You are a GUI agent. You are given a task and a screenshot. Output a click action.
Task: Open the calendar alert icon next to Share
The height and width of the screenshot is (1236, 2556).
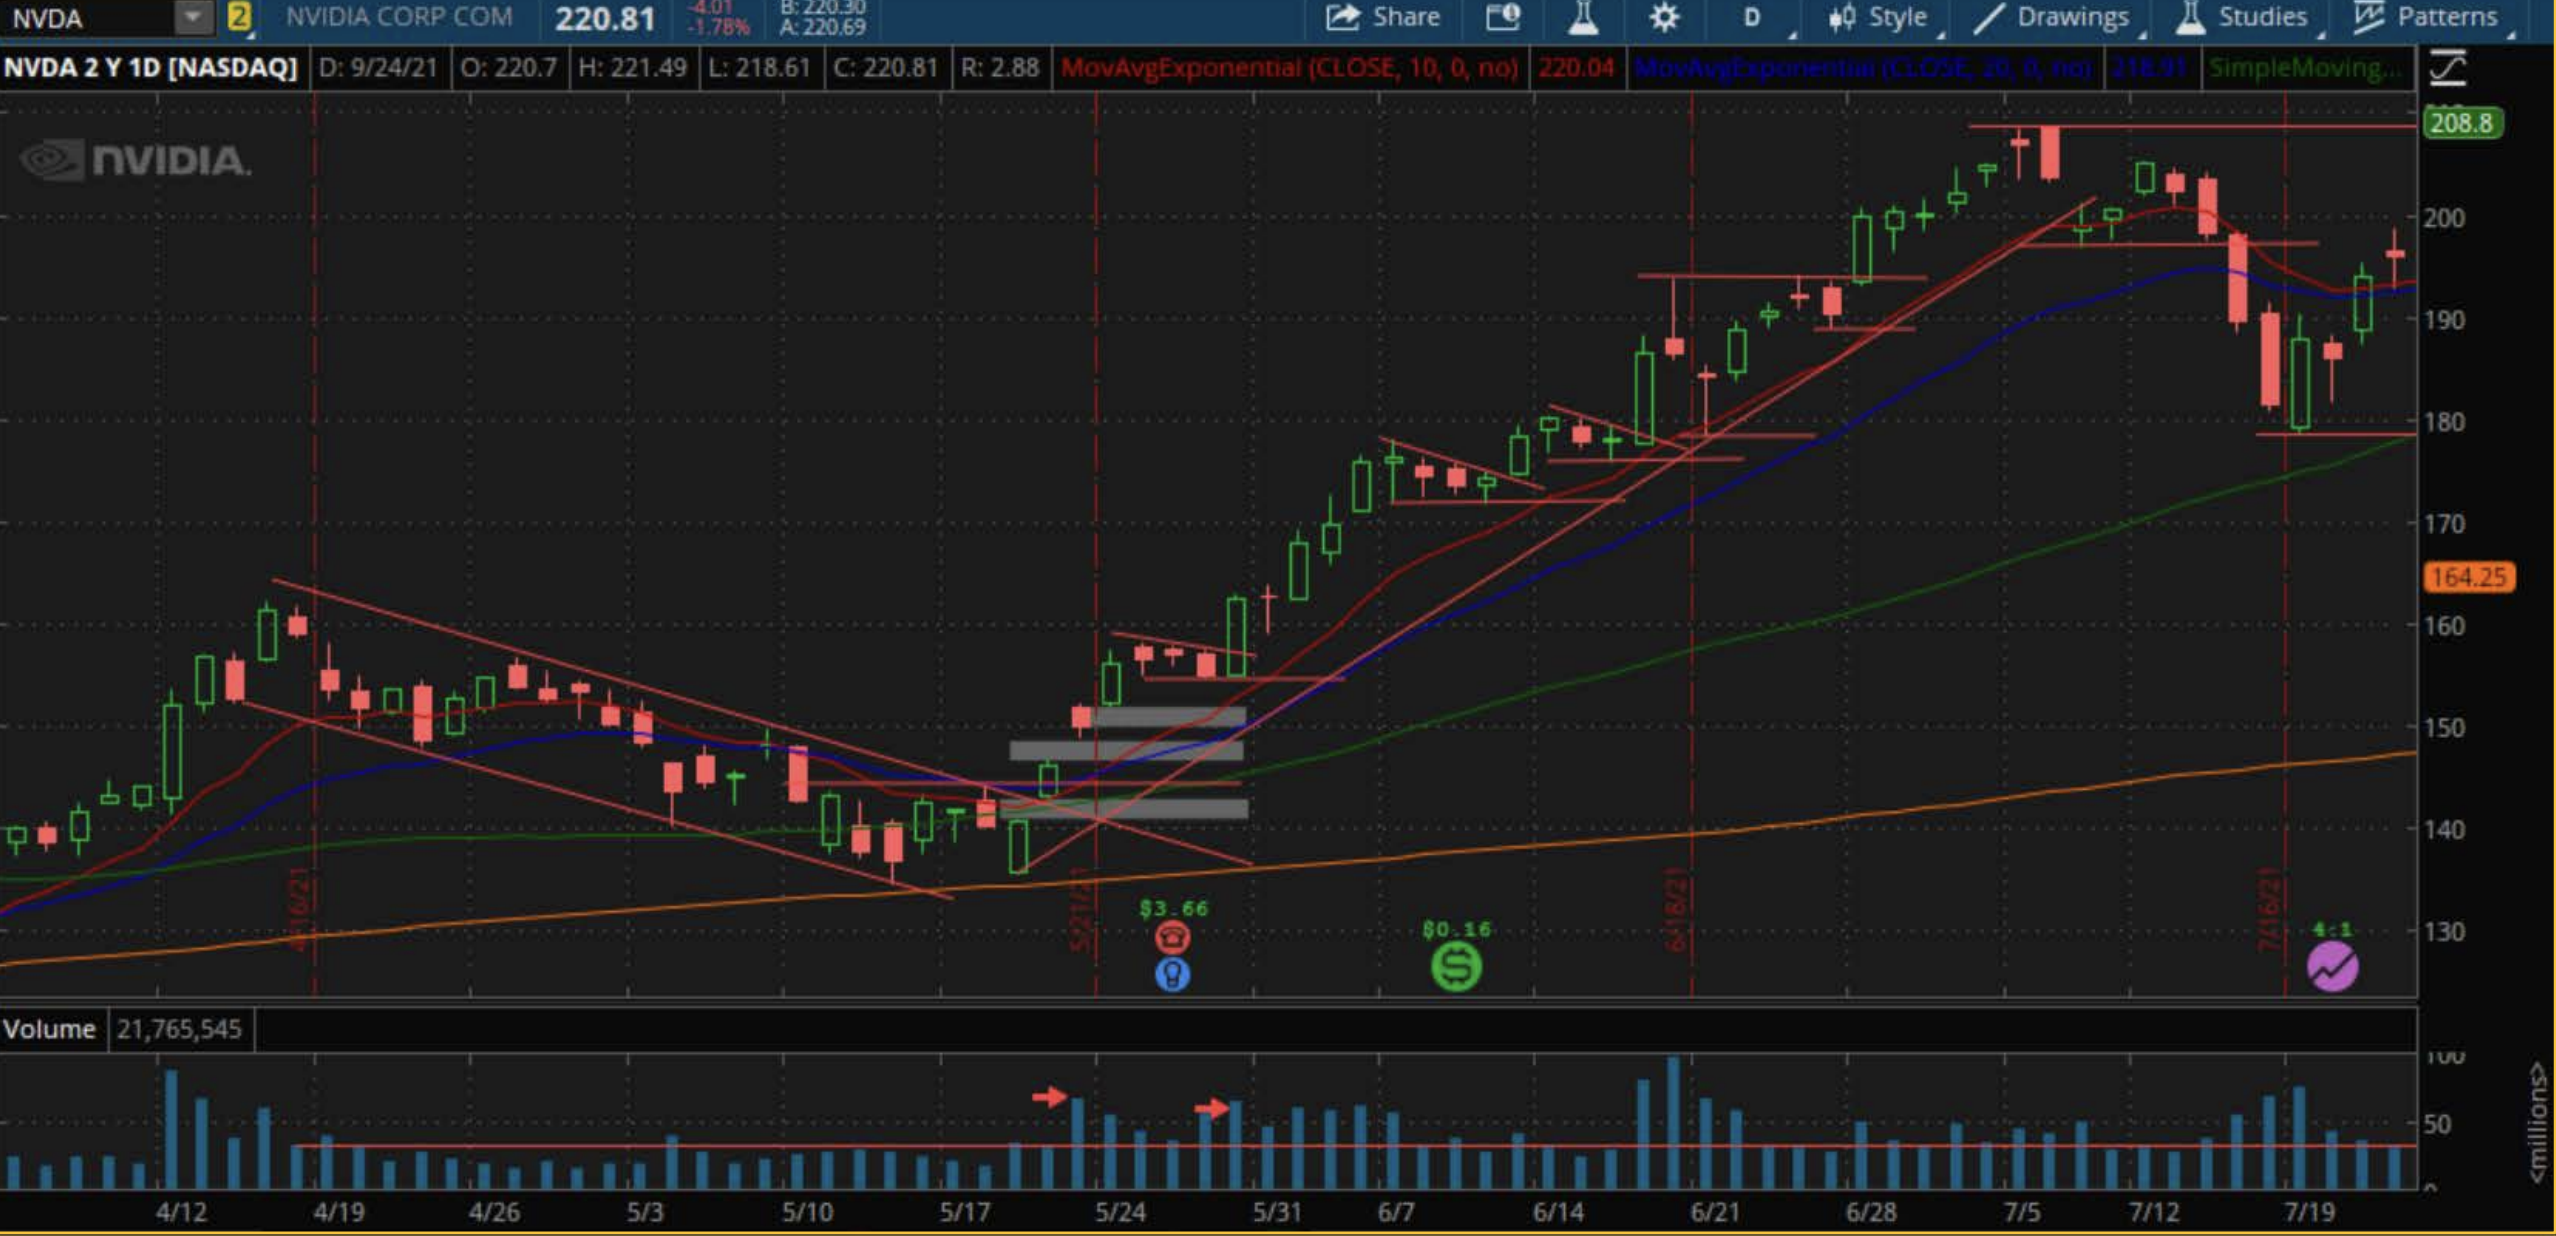click(x=1502, y=17)
